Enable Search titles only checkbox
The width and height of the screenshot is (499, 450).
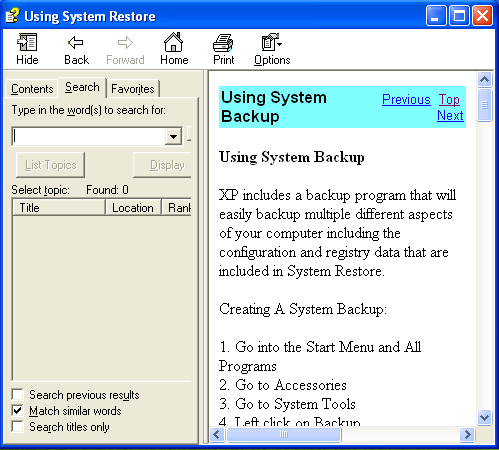coord(17,427)
